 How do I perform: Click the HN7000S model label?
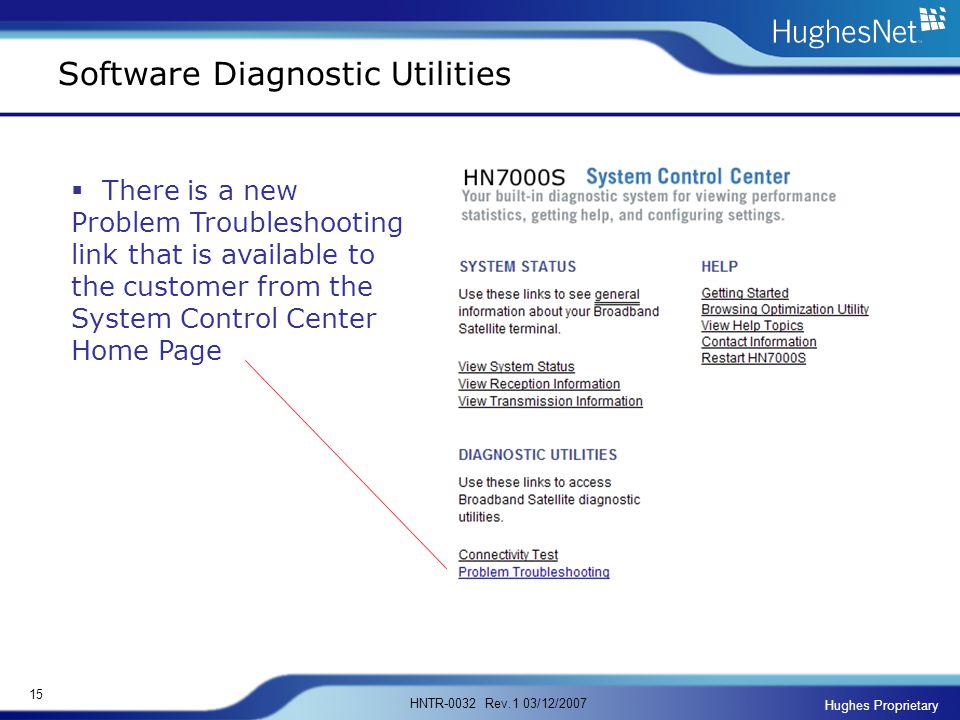point(514,177)
